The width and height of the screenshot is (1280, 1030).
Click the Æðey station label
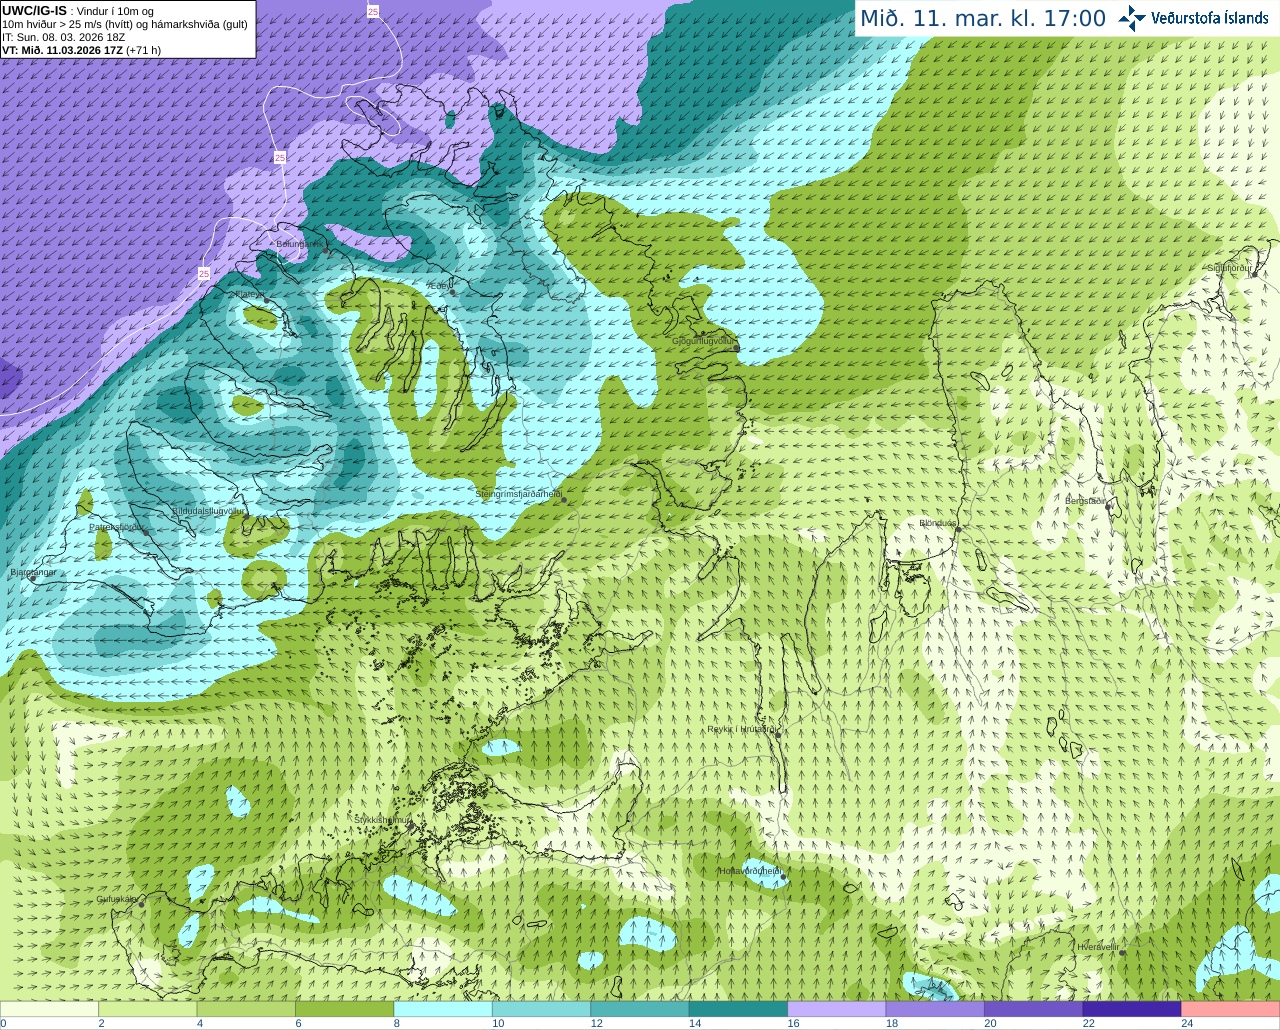click(x=438, y=286)
